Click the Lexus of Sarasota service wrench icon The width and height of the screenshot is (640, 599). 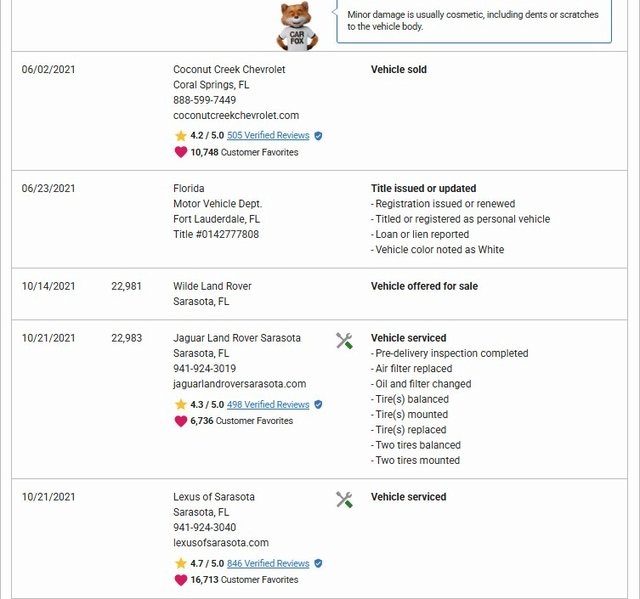344,500
